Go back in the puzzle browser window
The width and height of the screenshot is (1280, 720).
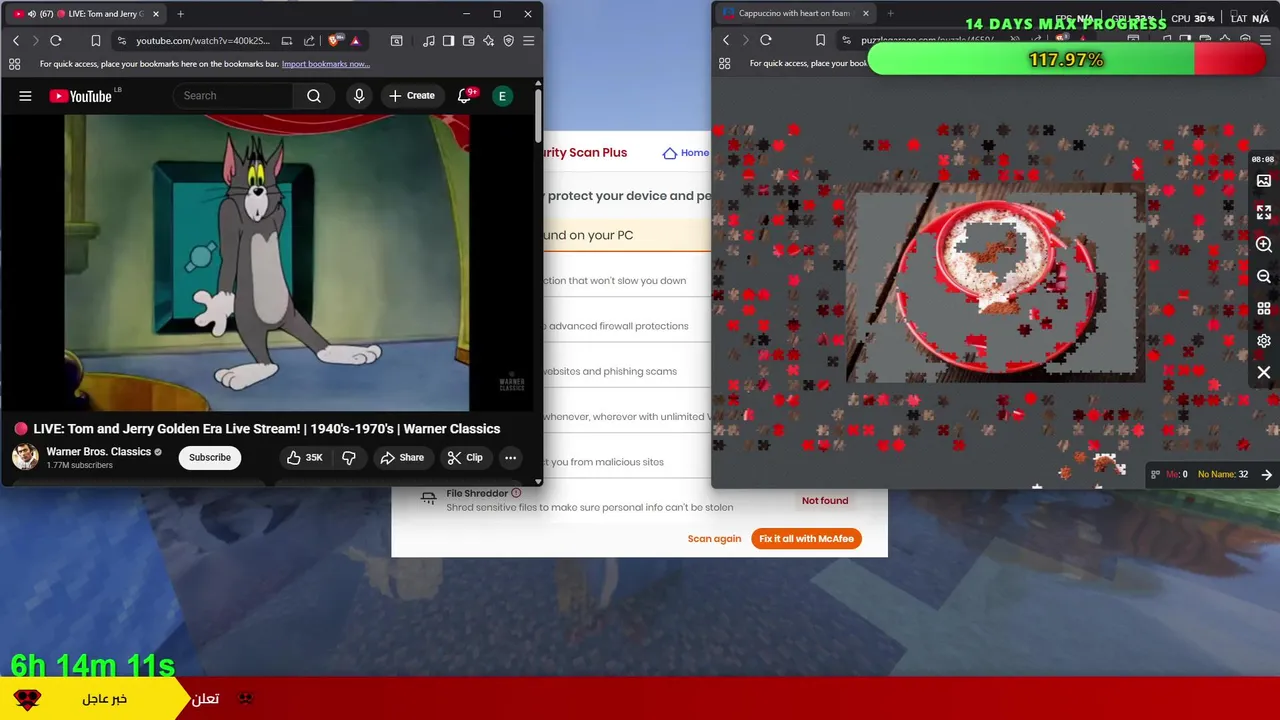(726, 40)
